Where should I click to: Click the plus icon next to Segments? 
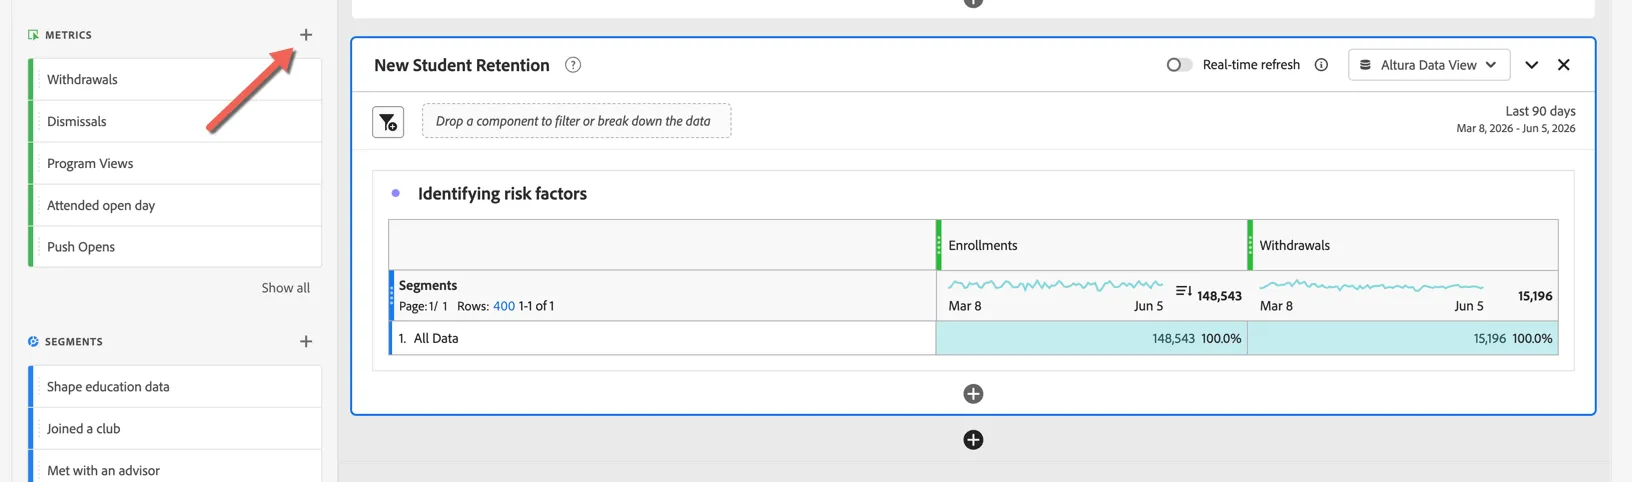(x=306, y=342)
